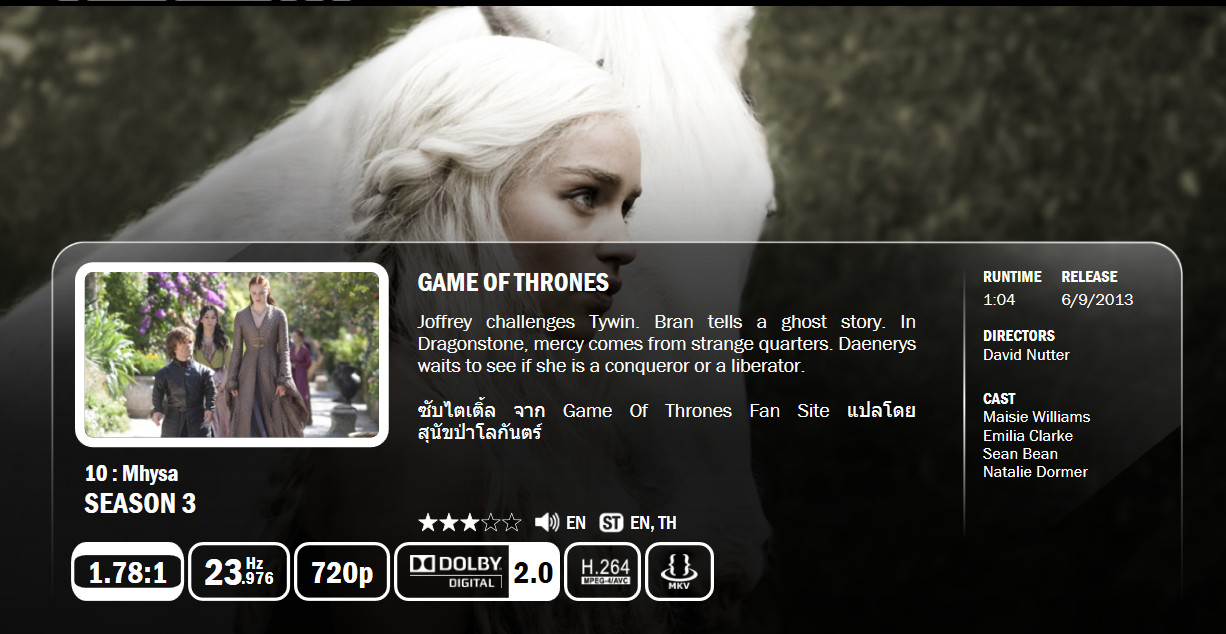The height and width of the screenshot is (634, 1226).
Task: Click the GAME OF THRONES title
Action: 513,283
